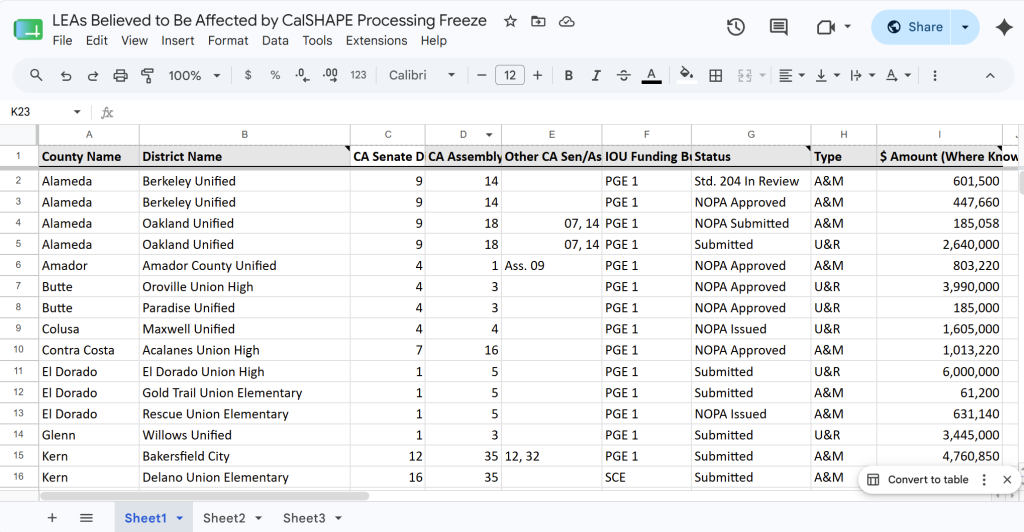
Task: Show more toolbar options
Action: (935, 76)
